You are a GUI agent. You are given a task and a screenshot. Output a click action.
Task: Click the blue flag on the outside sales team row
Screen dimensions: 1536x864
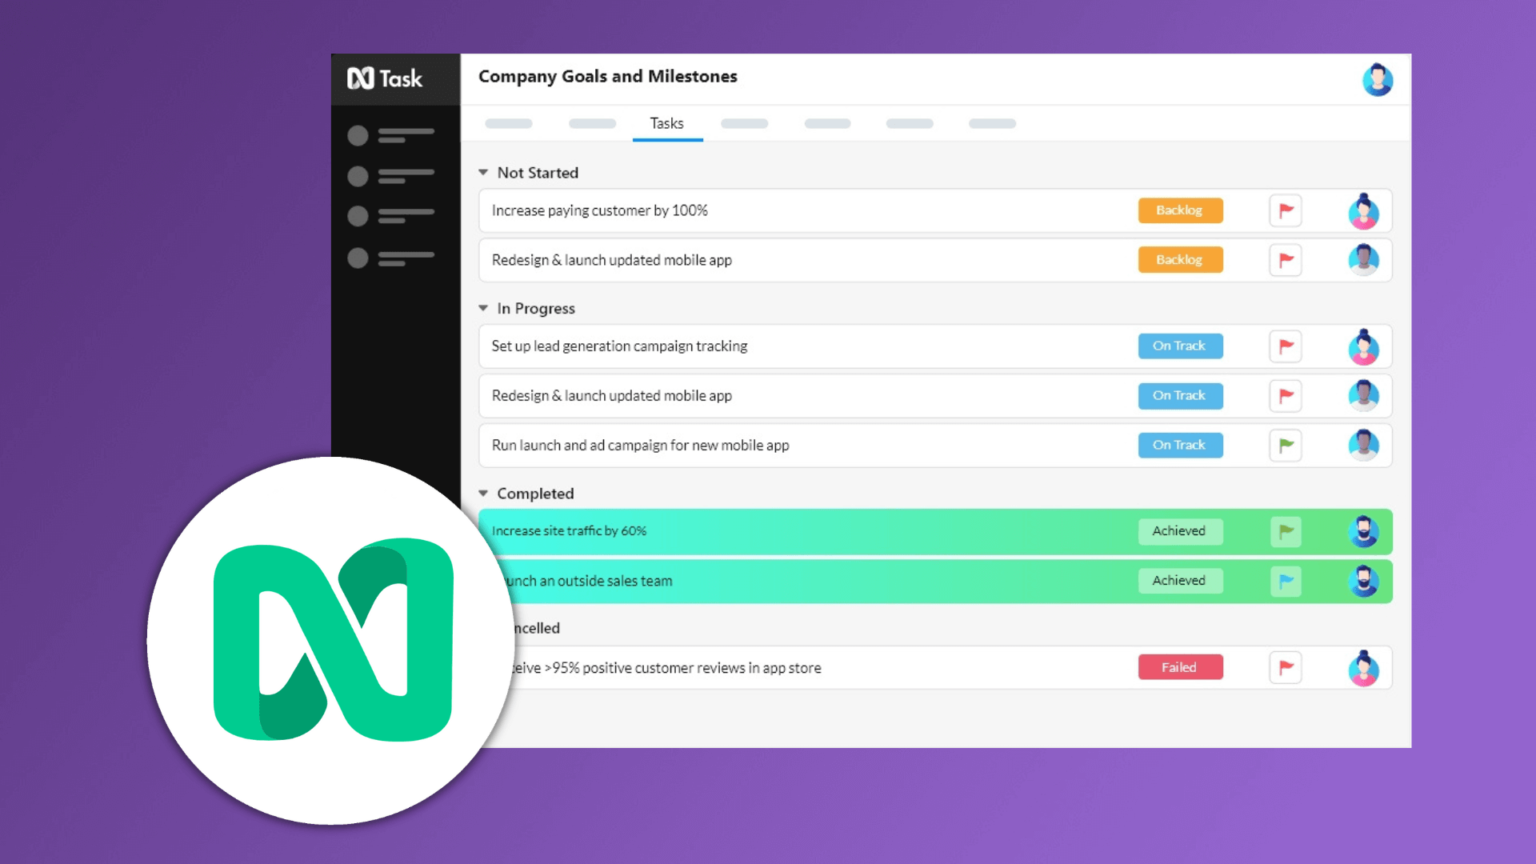coord(1286,580)
